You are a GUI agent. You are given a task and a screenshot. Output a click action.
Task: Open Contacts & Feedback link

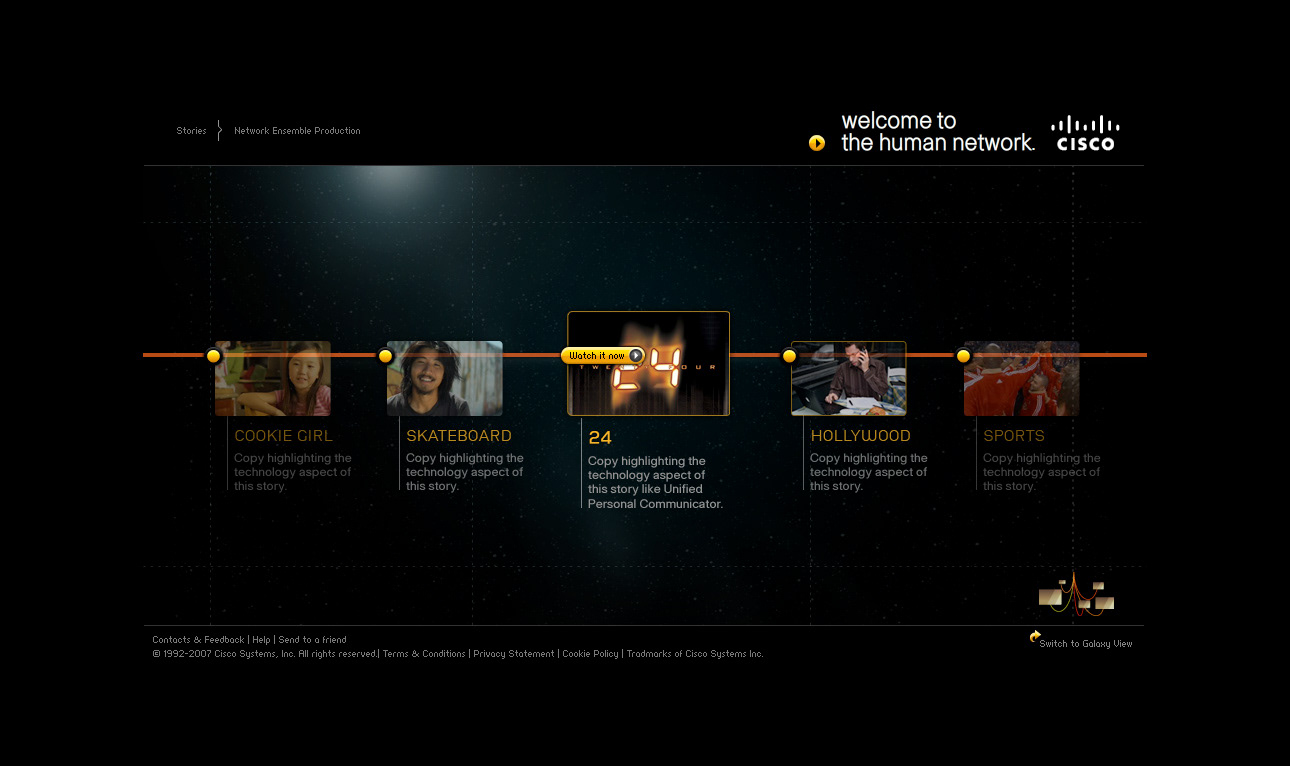198,640
